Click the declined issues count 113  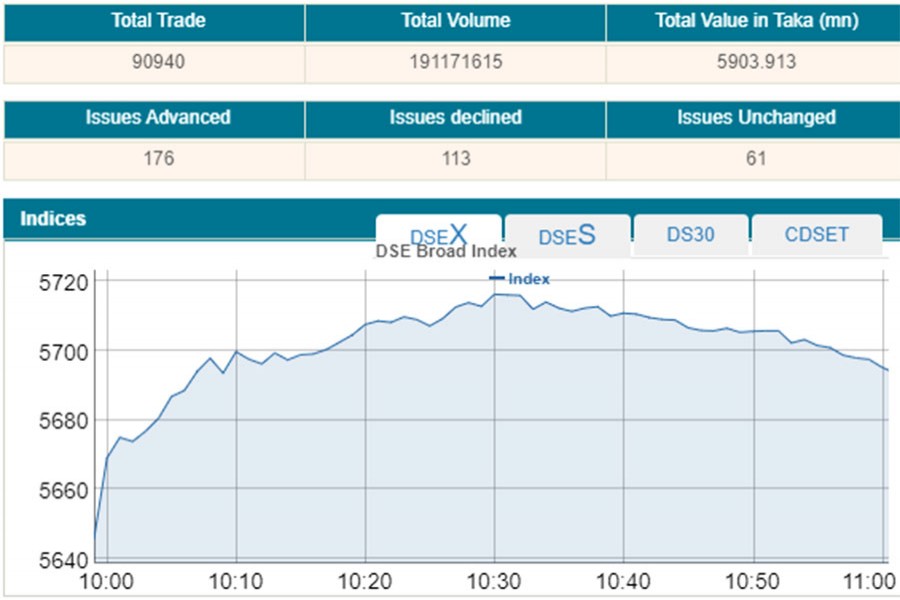[455, 158]
